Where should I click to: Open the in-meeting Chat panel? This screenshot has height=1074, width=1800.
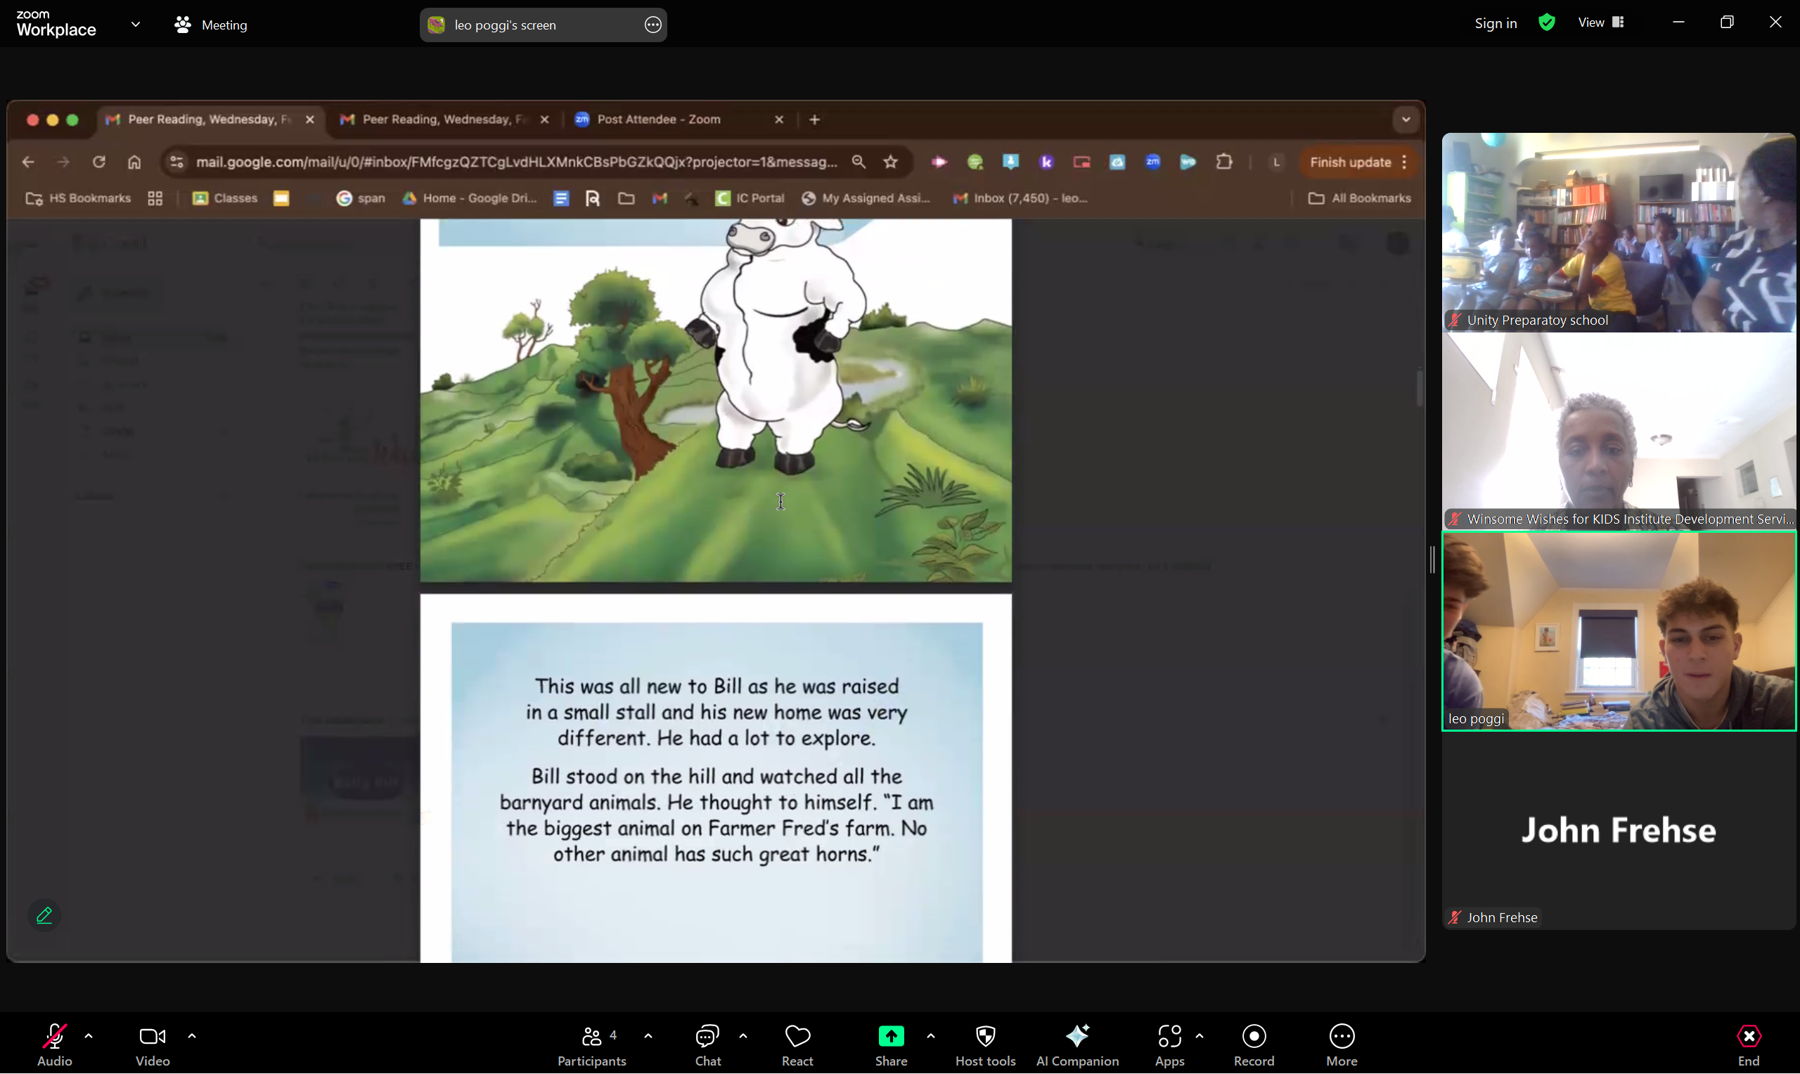tap(707, 1044)
